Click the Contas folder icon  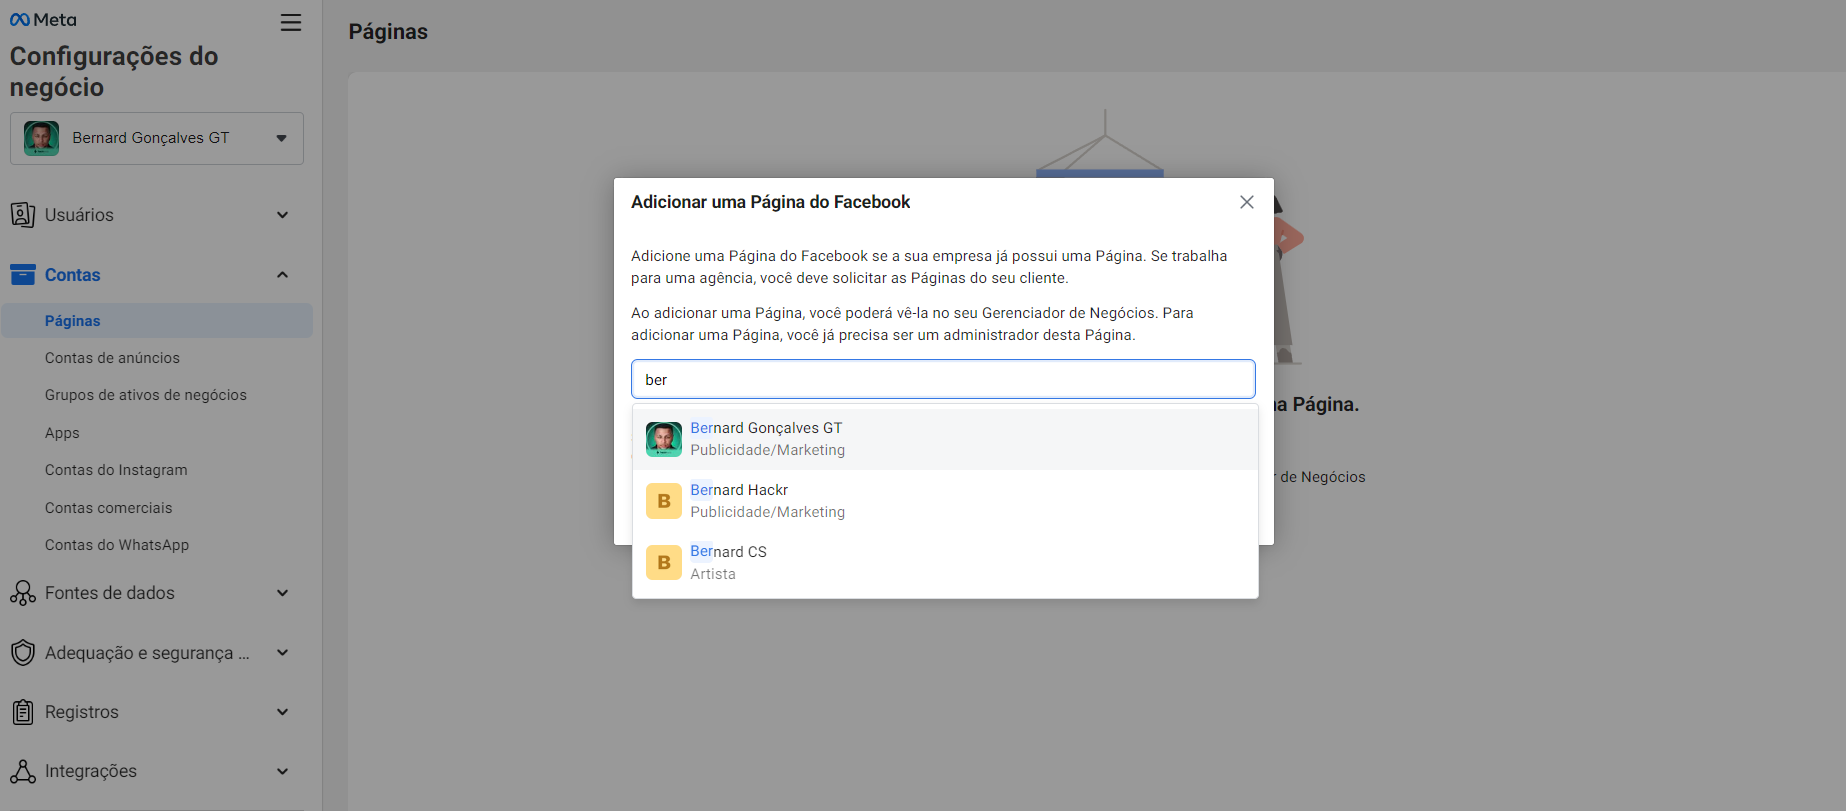click(23, 275)
